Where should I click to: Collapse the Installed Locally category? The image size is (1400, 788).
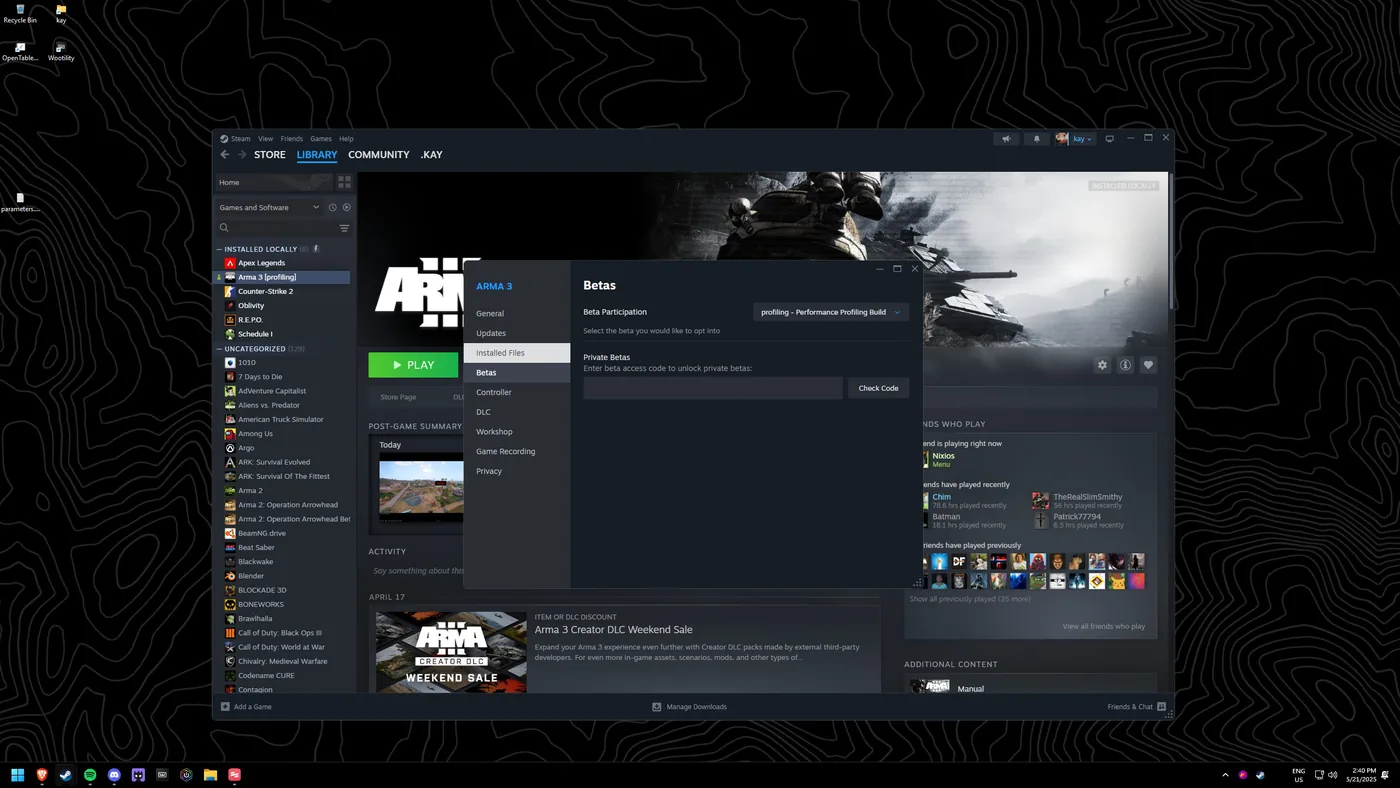coord(219,249)
